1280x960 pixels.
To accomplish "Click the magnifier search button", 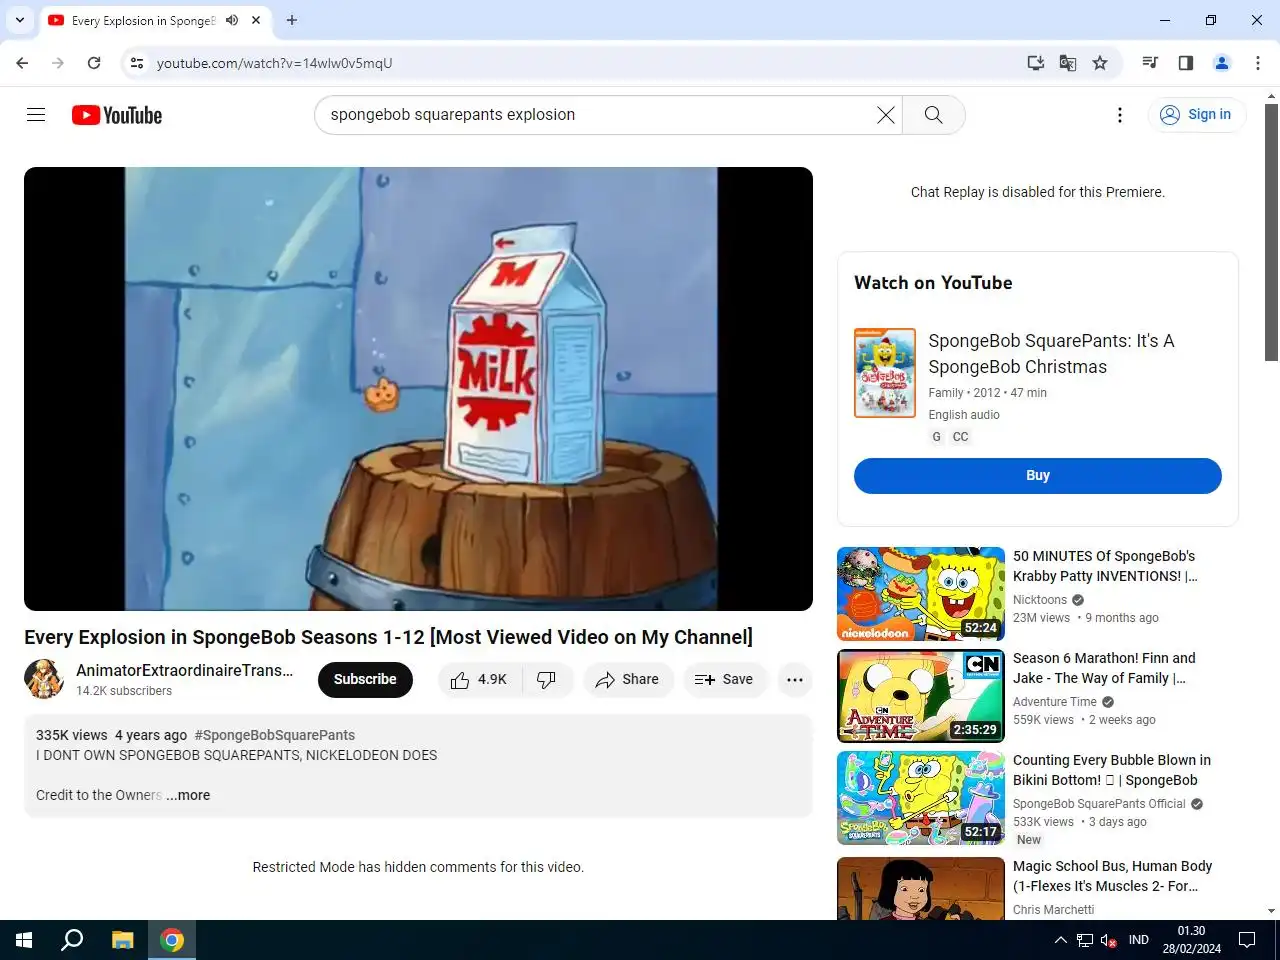I will click(x=934, y=115).
